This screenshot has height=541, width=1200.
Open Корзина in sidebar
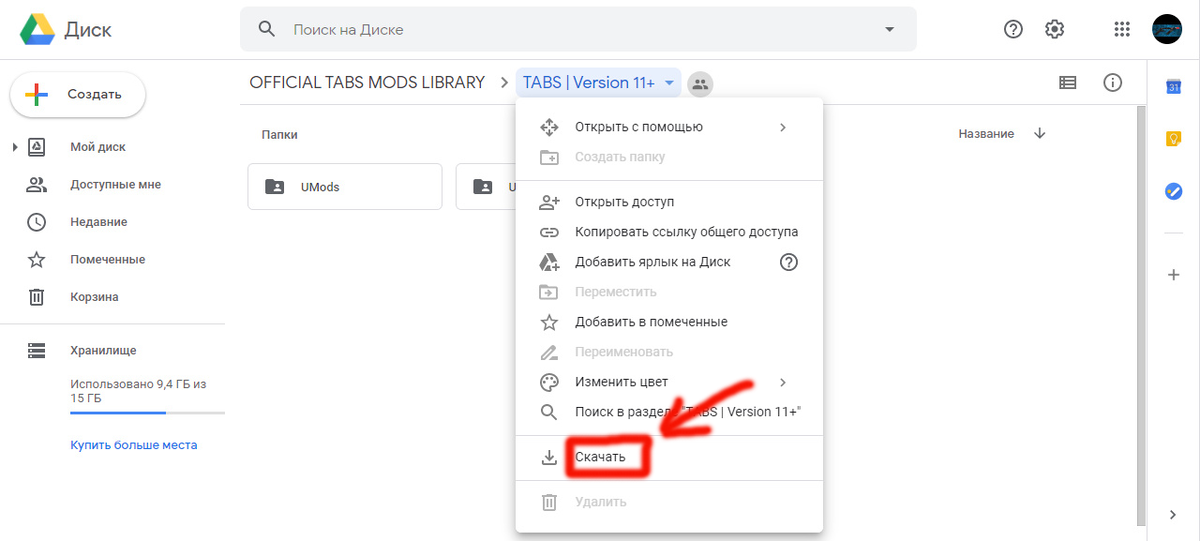coord(94,297)
